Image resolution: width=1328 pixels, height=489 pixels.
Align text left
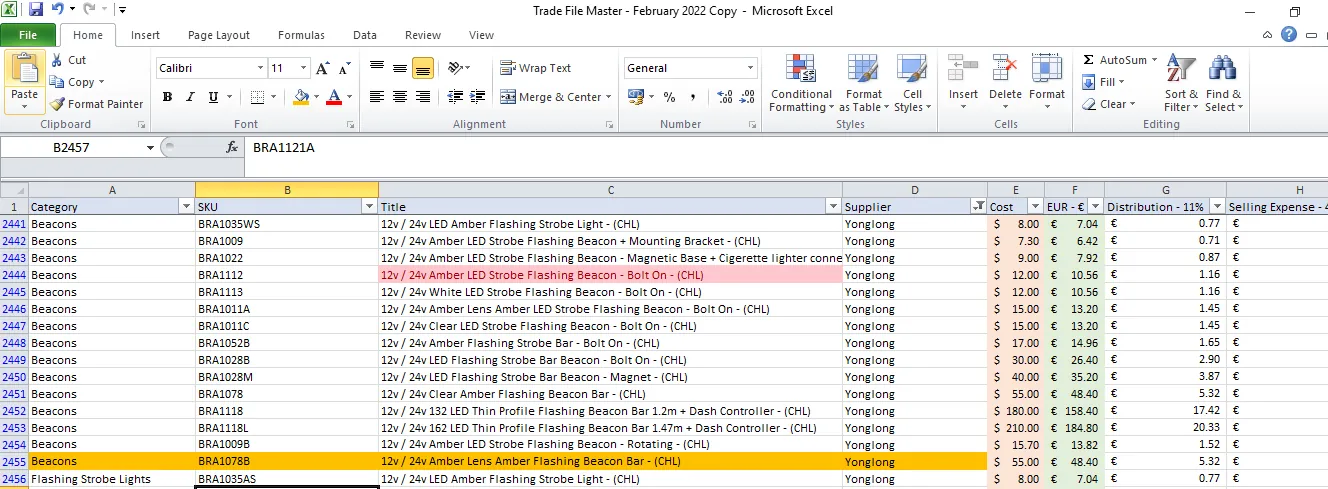point(377,97)
